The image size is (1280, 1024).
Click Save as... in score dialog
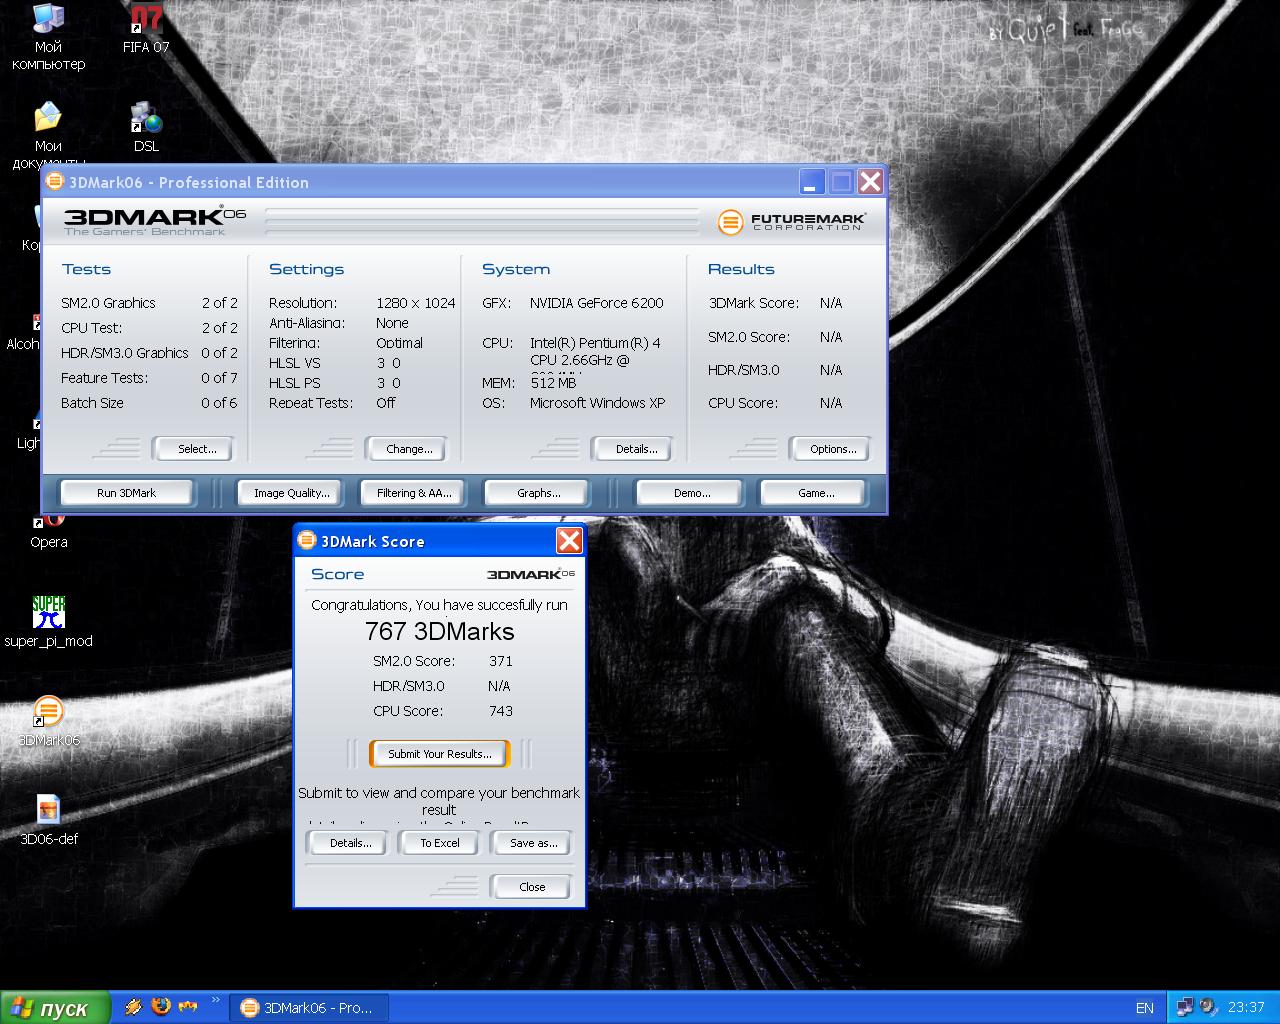(x=533, y=843)
